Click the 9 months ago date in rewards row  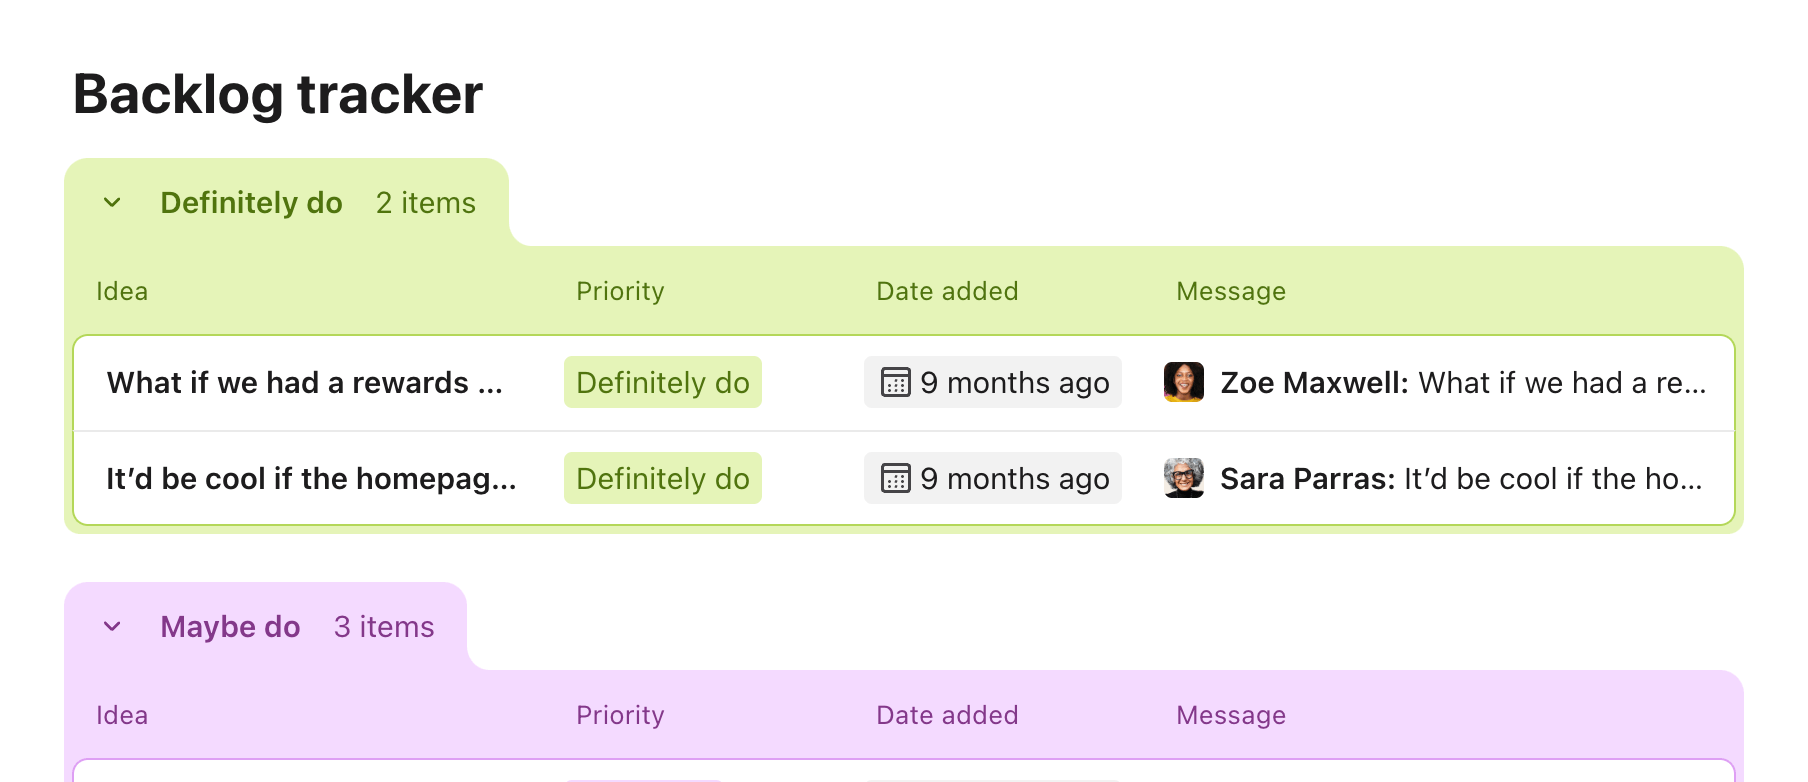(x=1014, y=383)
